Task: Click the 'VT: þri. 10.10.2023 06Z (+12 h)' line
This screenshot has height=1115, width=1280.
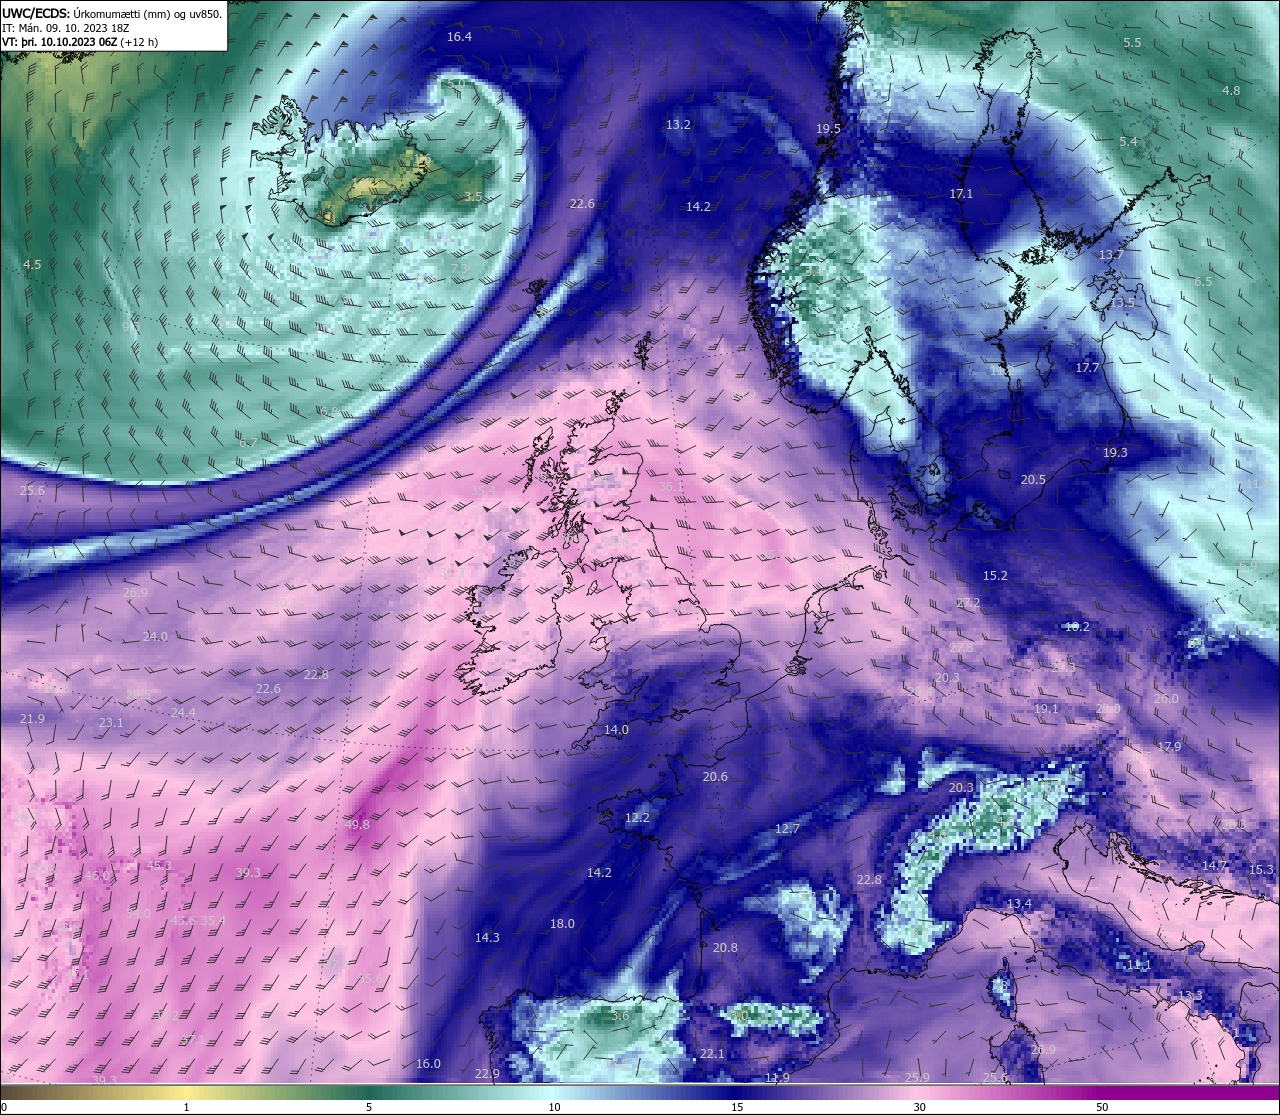Action: (80, 42)
